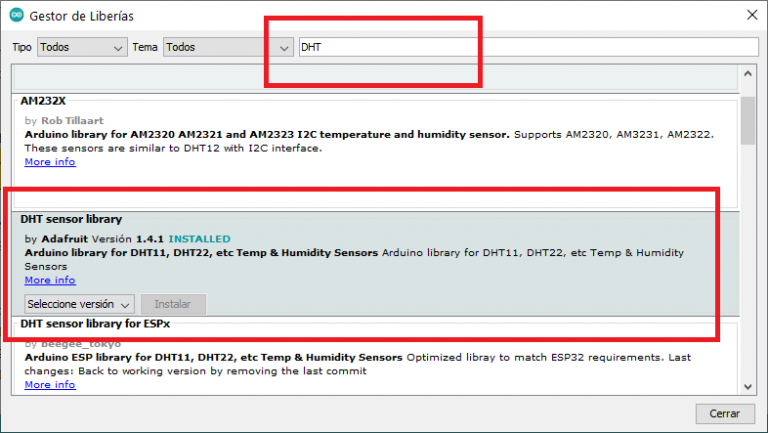768x433 pixels.
Task: Open the Tipo dropdown
Action: (82, 47)
